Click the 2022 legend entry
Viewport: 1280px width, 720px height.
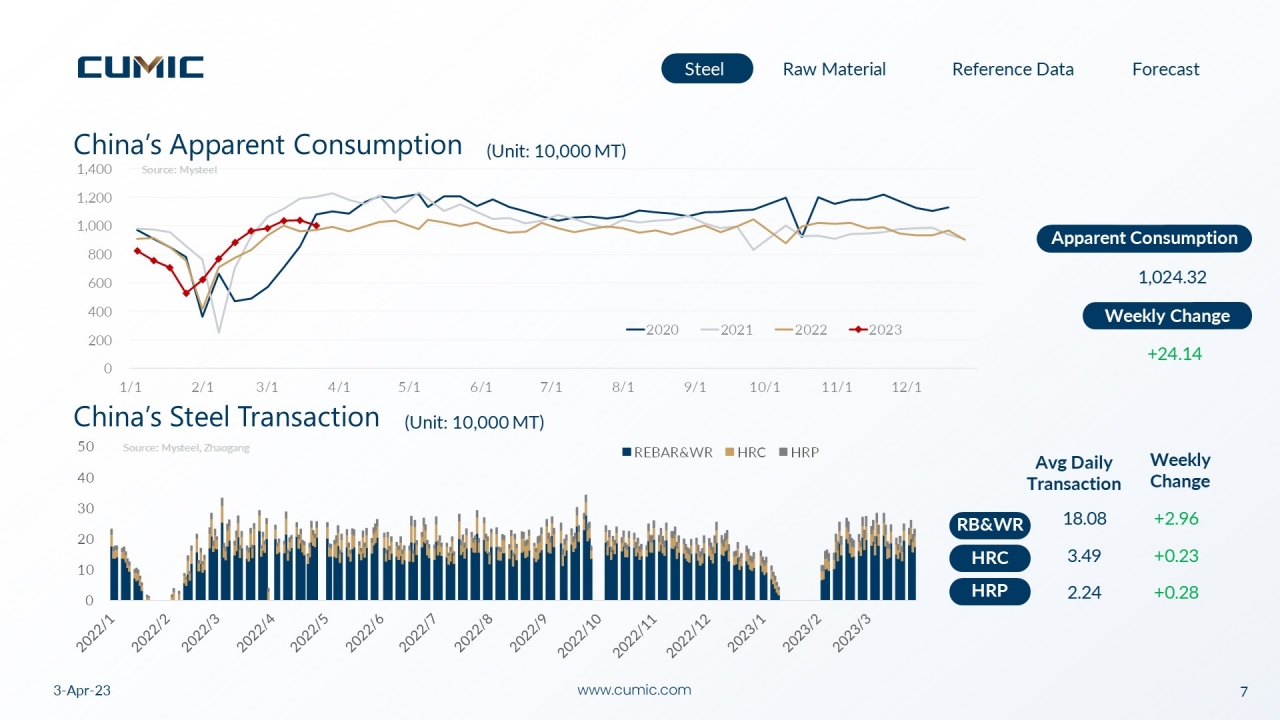click(x=800, y=329)
